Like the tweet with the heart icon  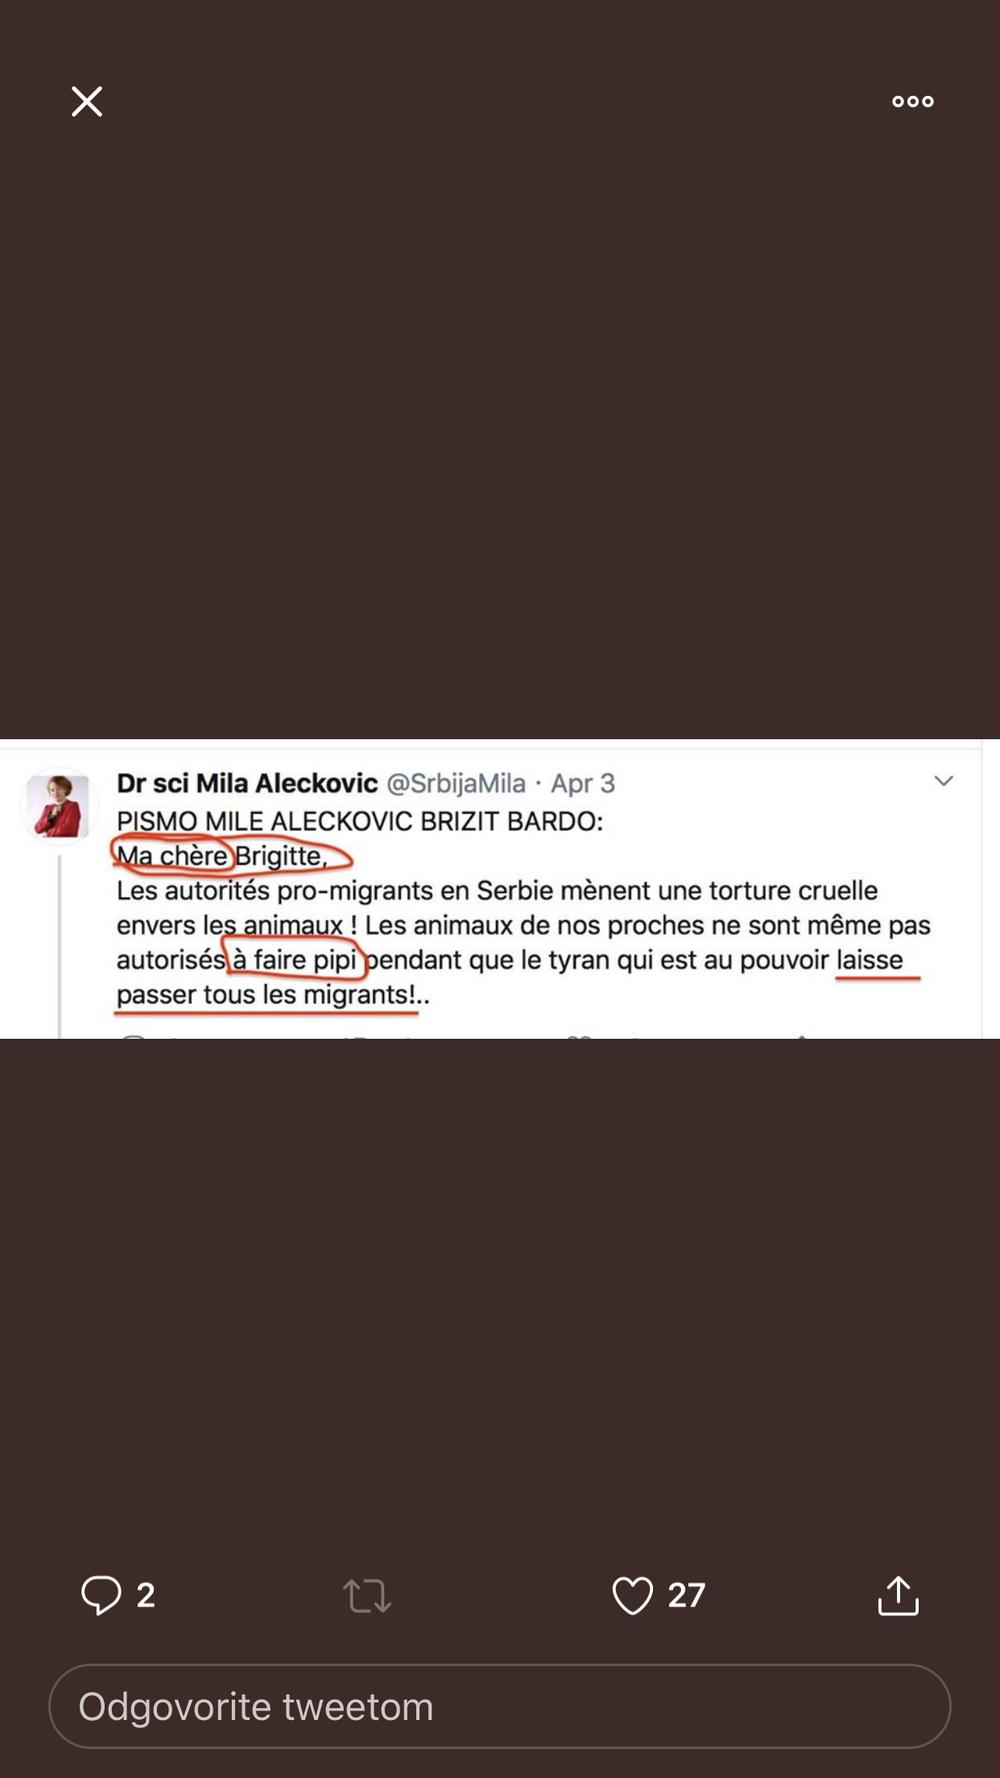tap(632, 1596)
